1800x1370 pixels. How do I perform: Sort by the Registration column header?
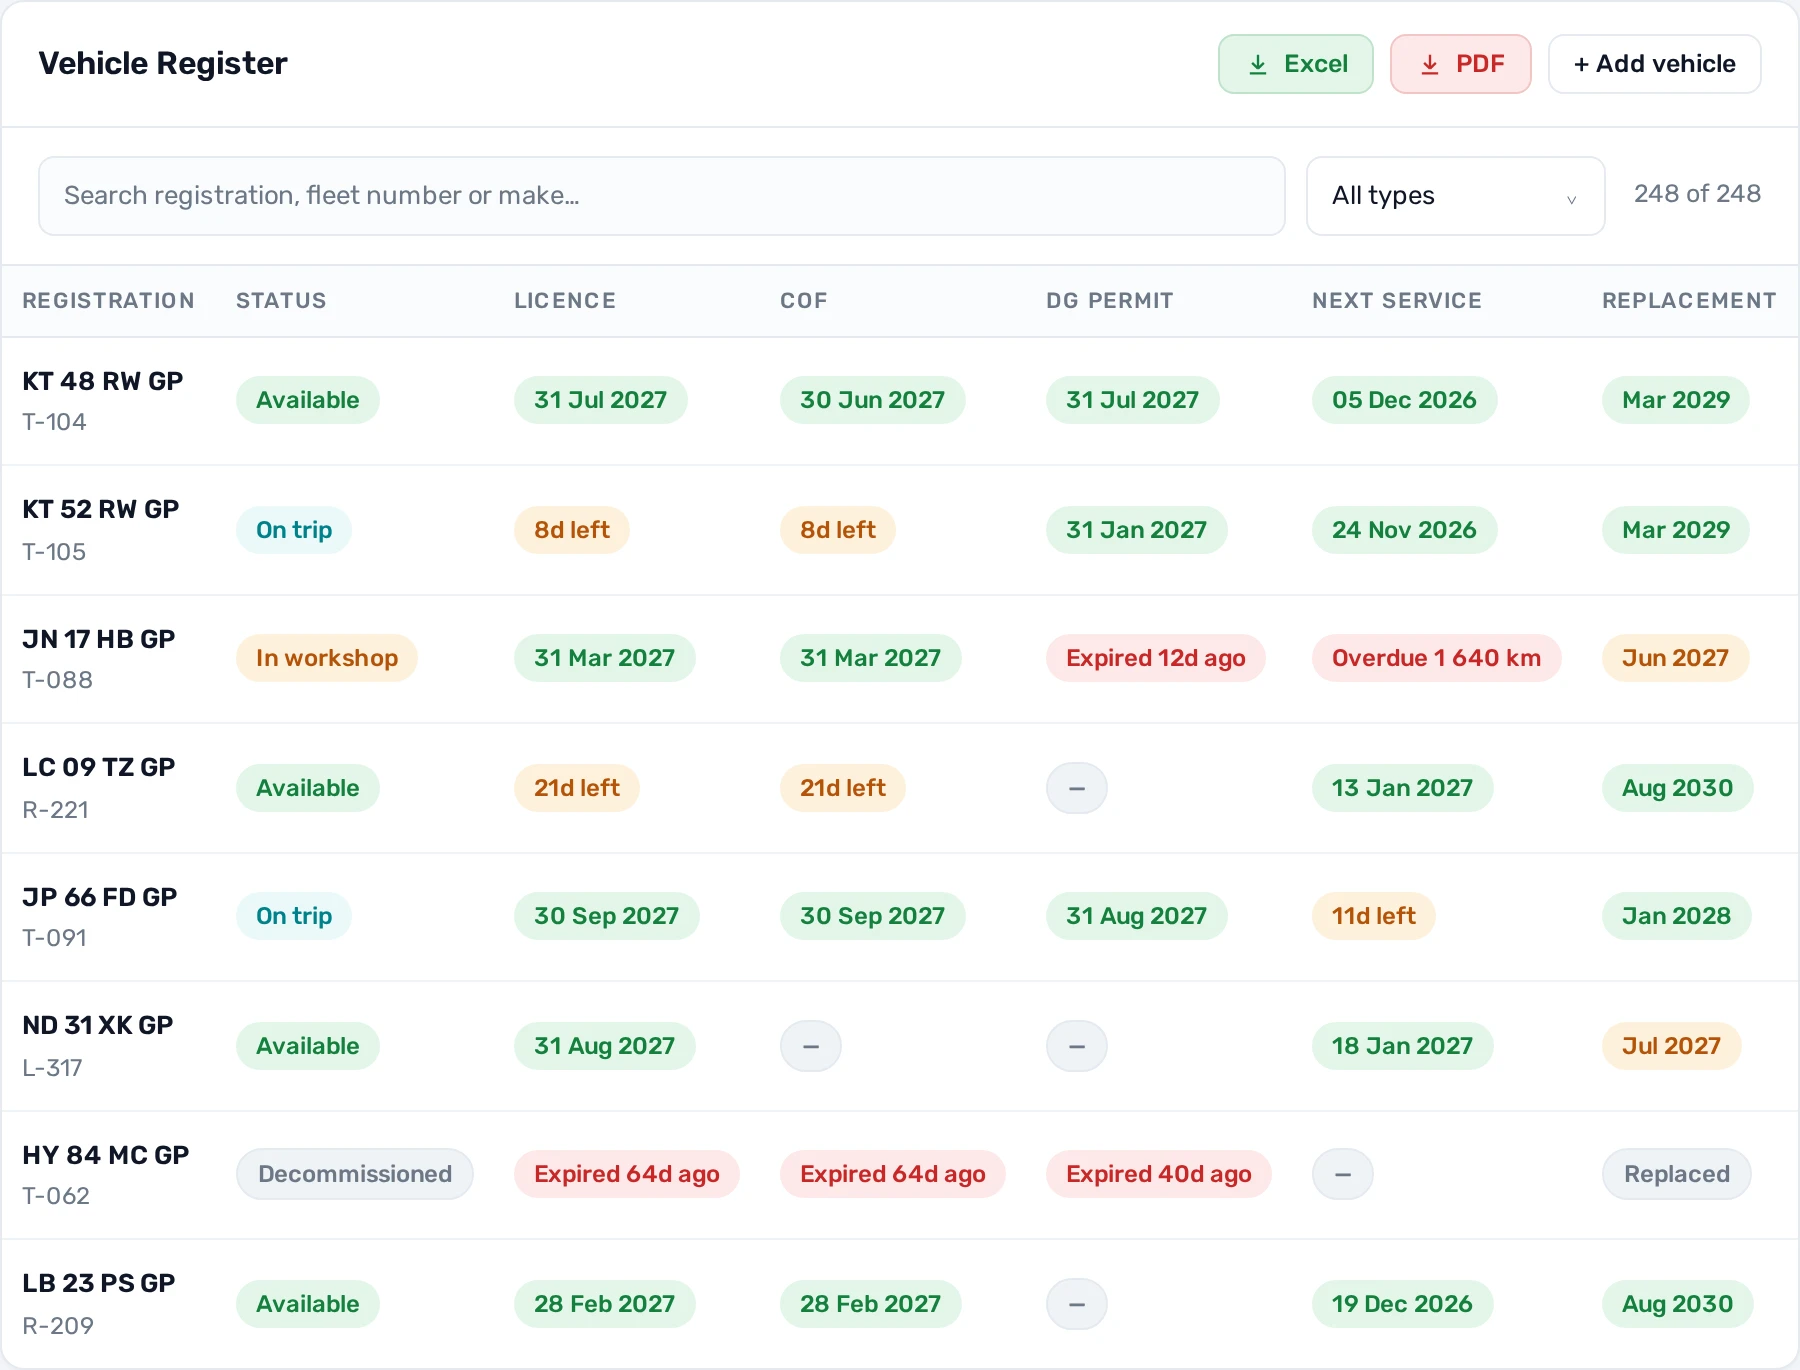coord(108,301)
